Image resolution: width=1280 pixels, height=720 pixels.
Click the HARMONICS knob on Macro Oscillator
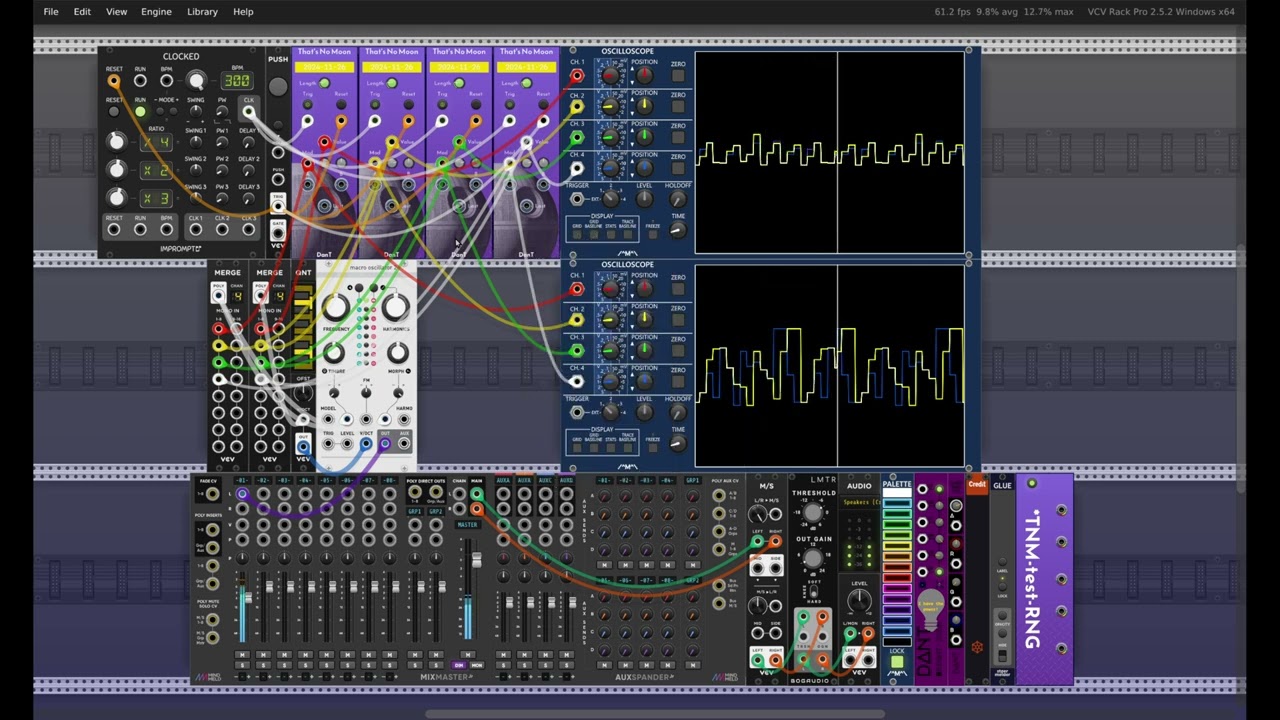(x=396, y=307)
